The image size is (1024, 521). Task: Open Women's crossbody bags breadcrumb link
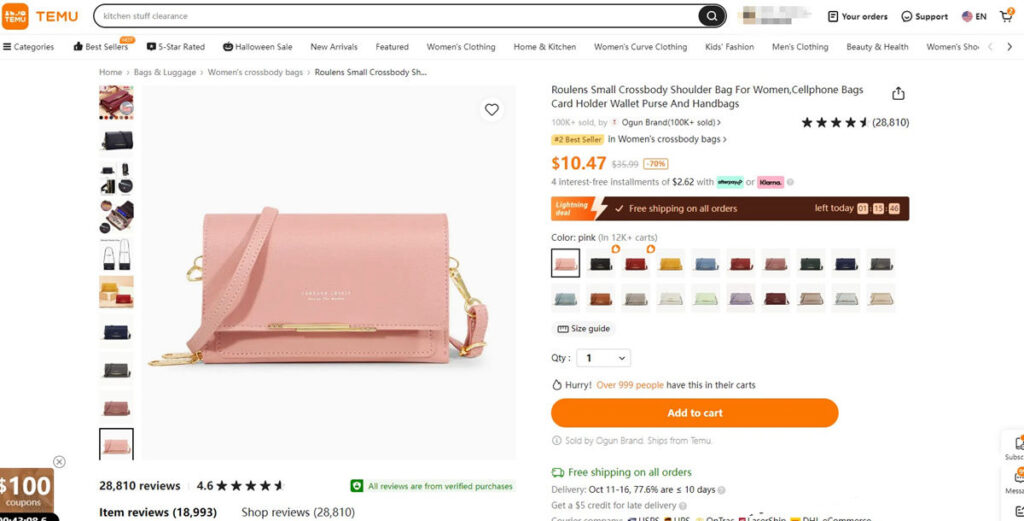[255, 72]
